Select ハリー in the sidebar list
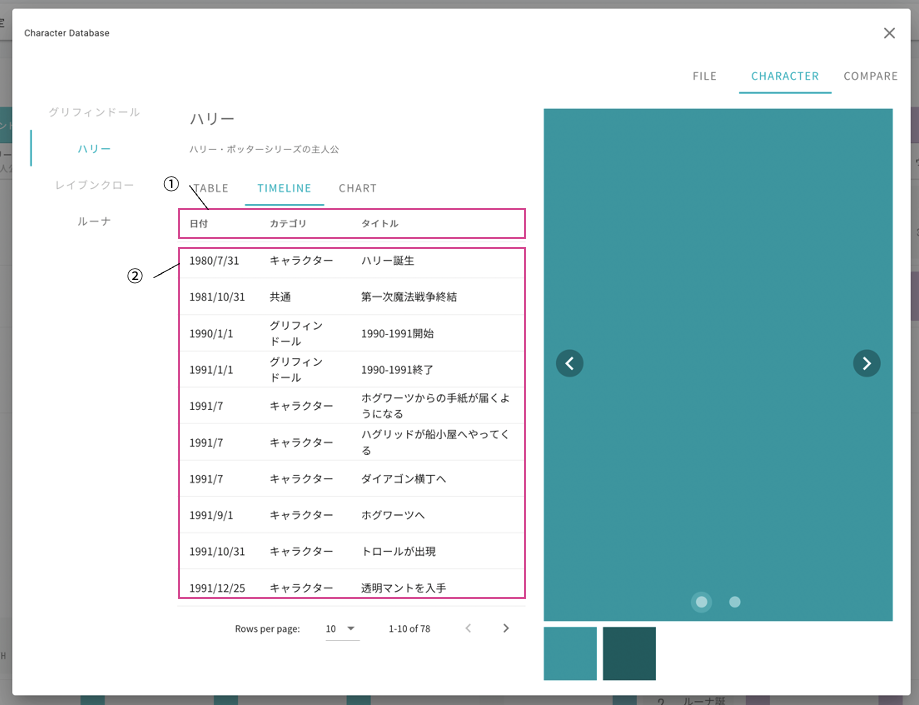The height and width of the screenshot is (705, 919). click(94, 149)
